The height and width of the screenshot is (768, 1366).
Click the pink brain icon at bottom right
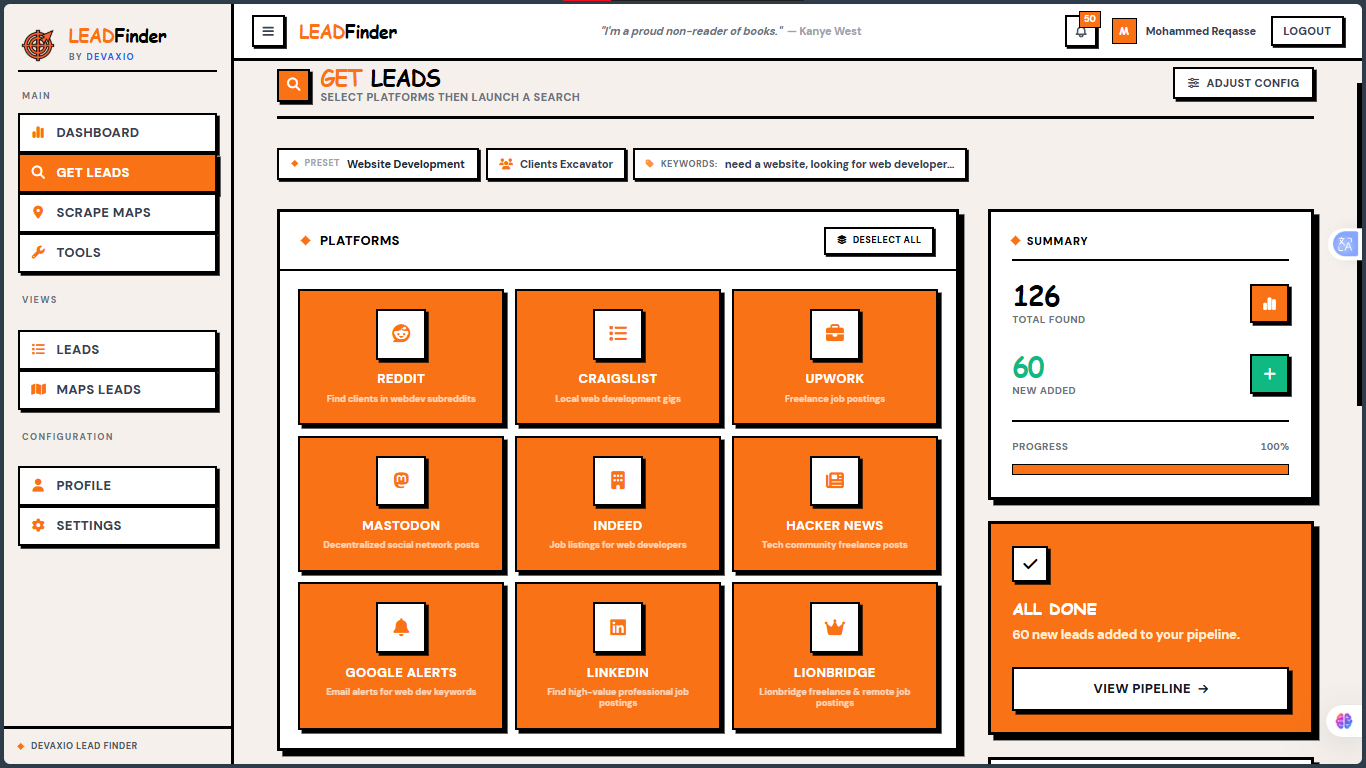(1343, 720)
